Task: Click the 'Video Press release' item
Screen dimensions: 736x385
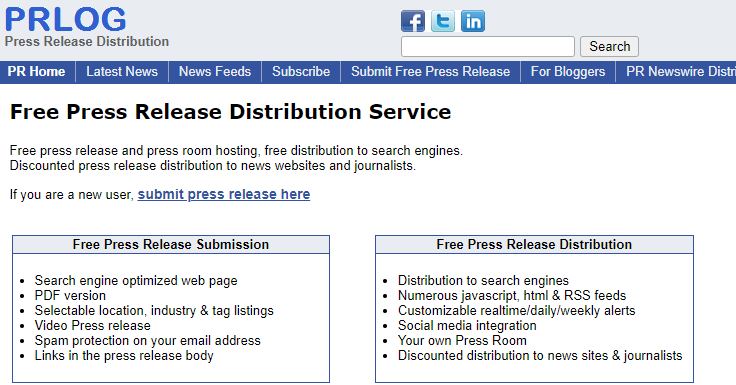Action: pyautogui.click(x=92, y=326)
